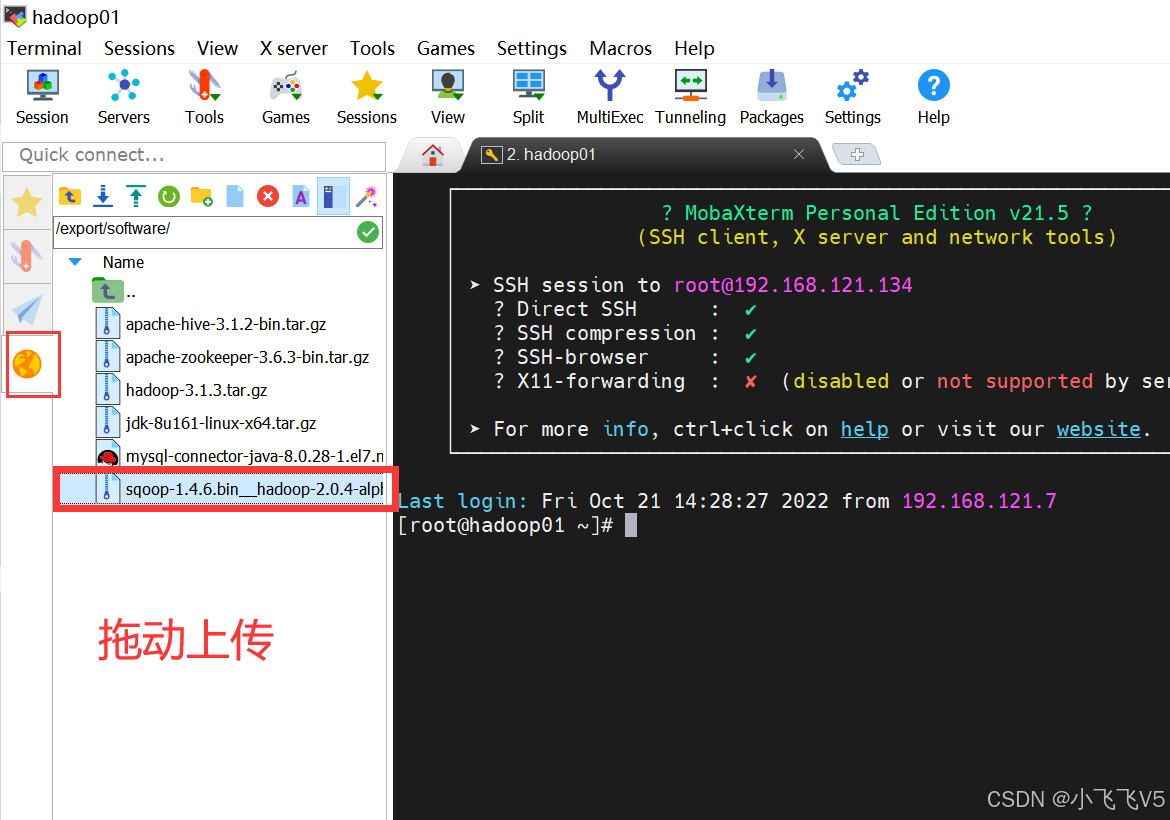Select the Split toolbar icon

[528, 98]
